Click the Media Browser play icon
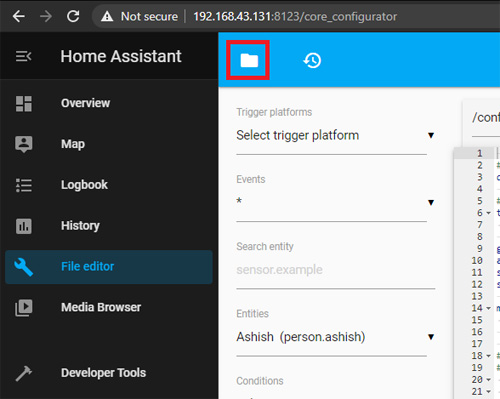Screen dimensions: 500x399 24,308
